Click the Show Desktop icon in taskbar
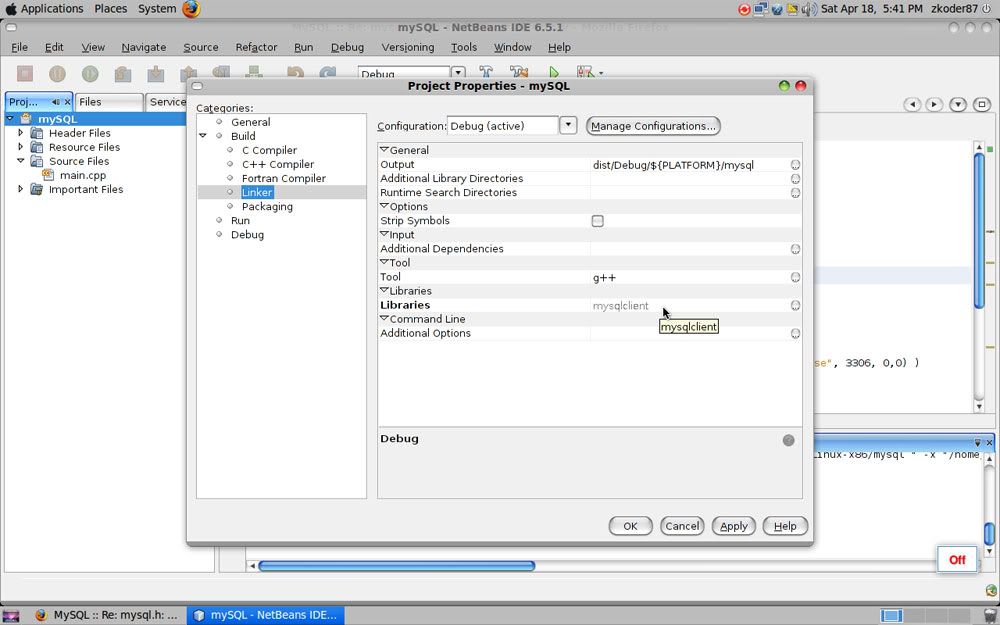 tap(11, 615)
